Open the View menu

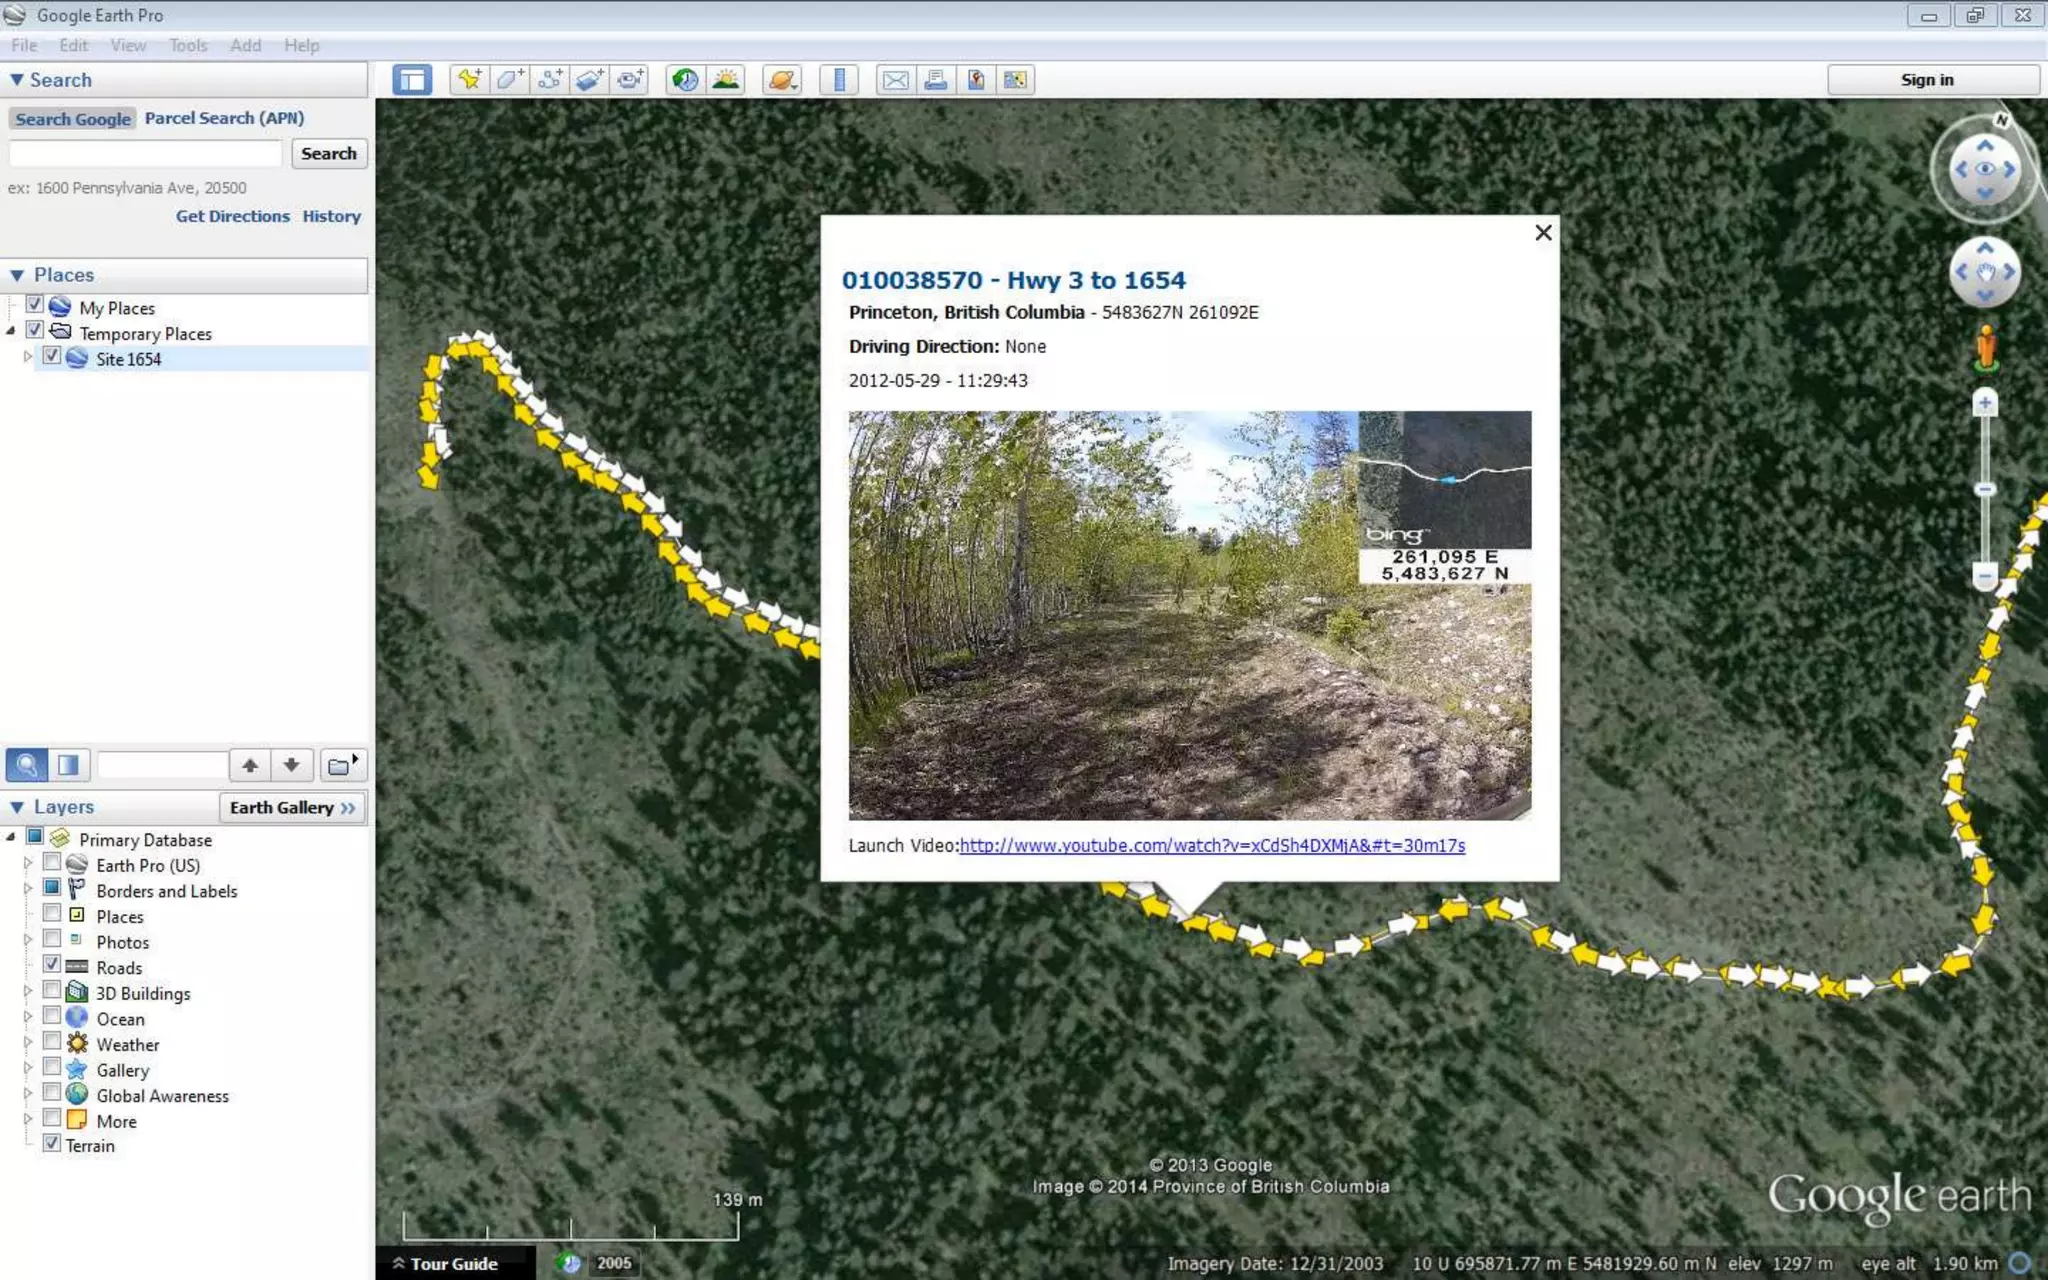(x=127, y=45)
